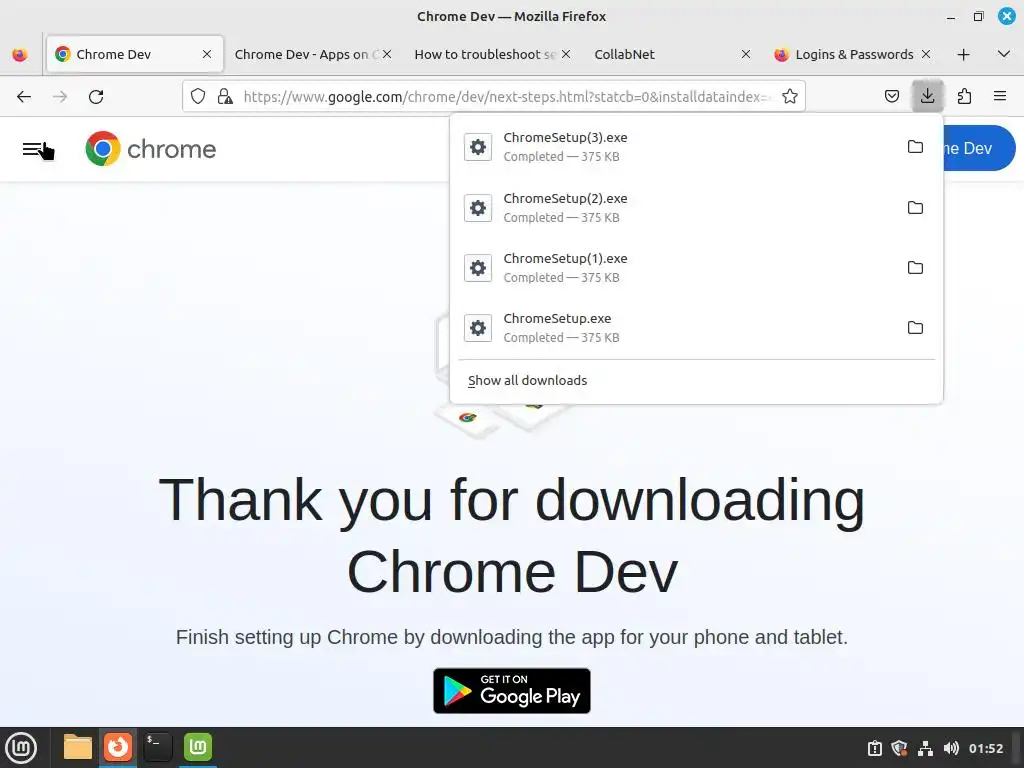The height and width of the screenshot is (768, 1024).
Task: Click the Get it on Google Play badge
Action: point(511,690)
